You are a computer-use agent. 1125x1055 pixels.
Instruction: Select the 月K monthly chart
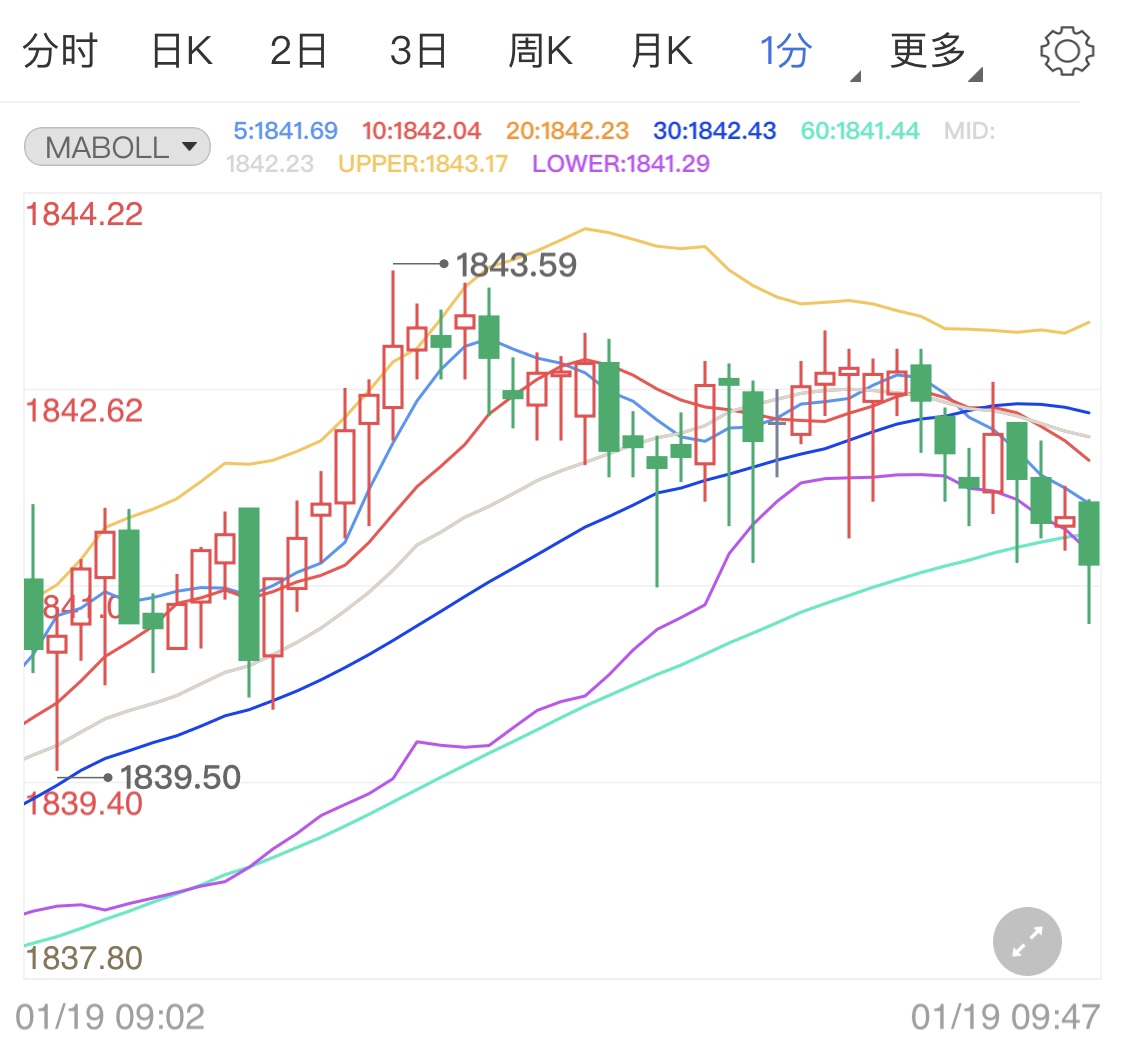point(660,49)
